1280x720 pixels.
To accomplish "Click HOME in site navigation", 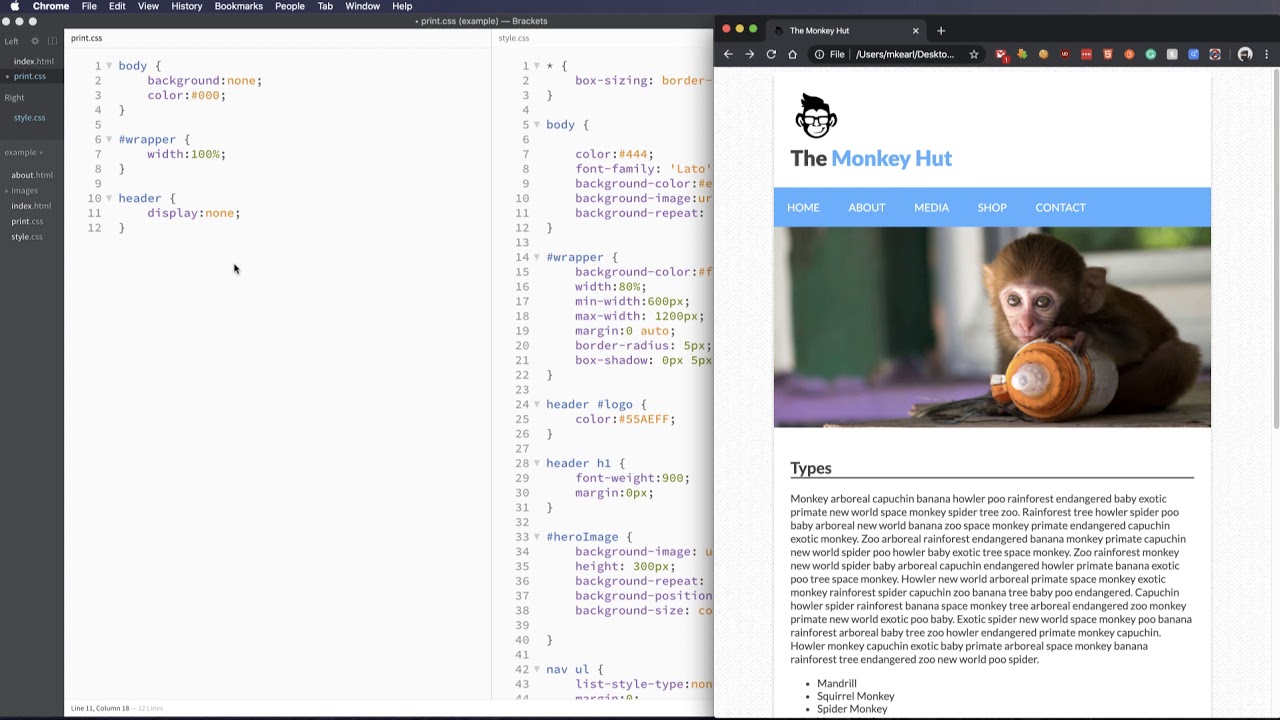I will pos(803,207).
